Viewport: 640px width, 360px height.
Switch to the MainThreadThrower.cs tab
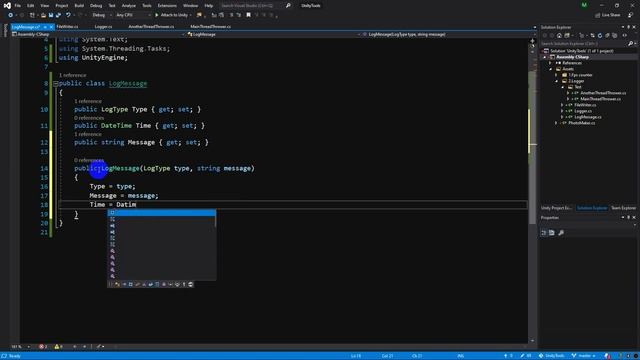[211, 27]
